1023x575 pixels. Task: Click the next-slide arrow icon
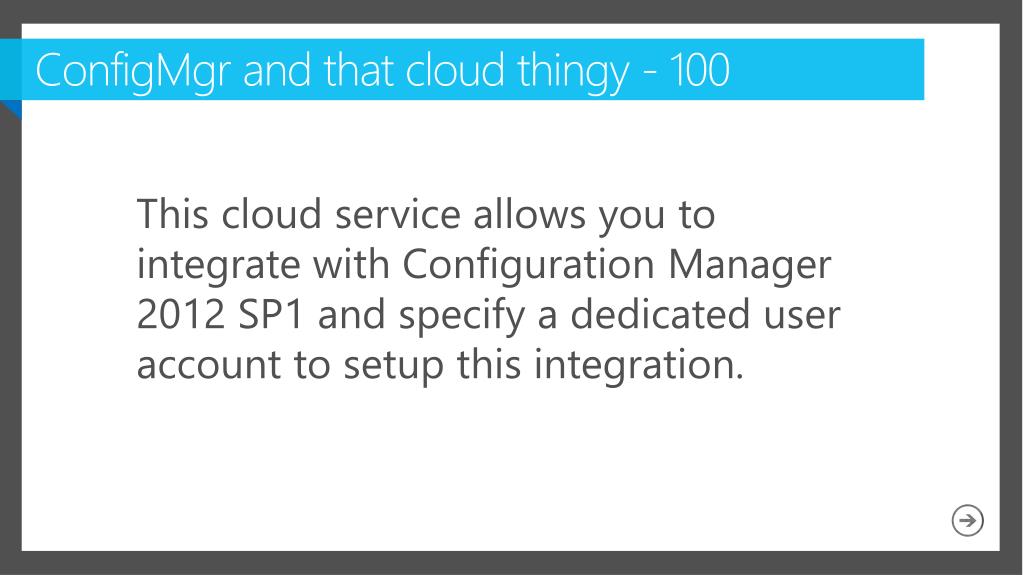[968, 520]
